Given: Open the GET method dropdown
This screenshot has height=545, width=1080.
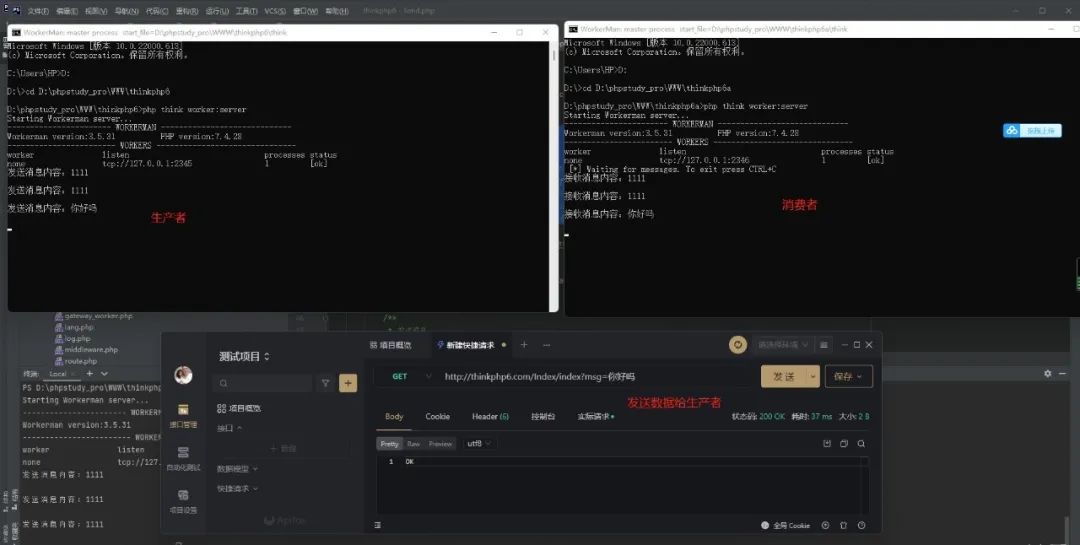Looking at the screenshot, I should [x=411, y=377].
